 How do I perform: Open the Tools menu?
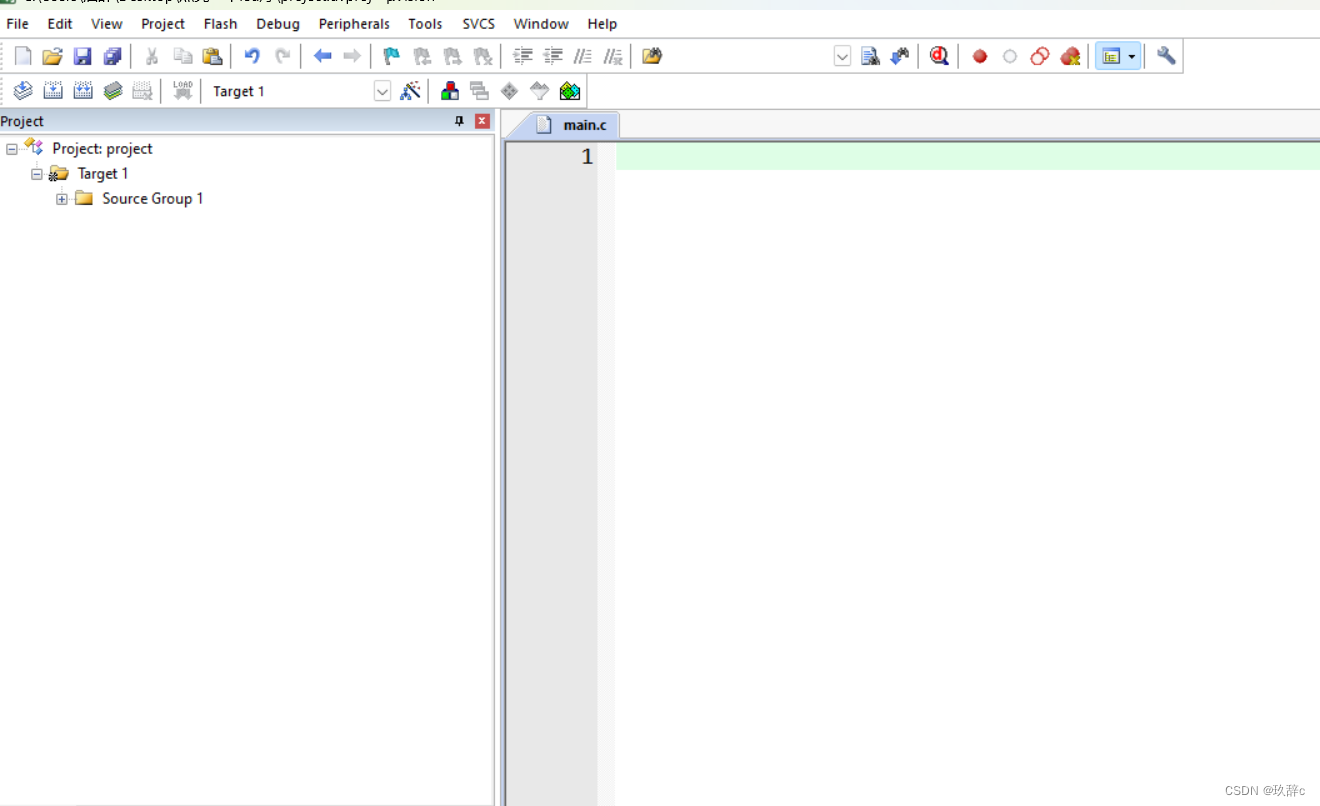point(425,23)
